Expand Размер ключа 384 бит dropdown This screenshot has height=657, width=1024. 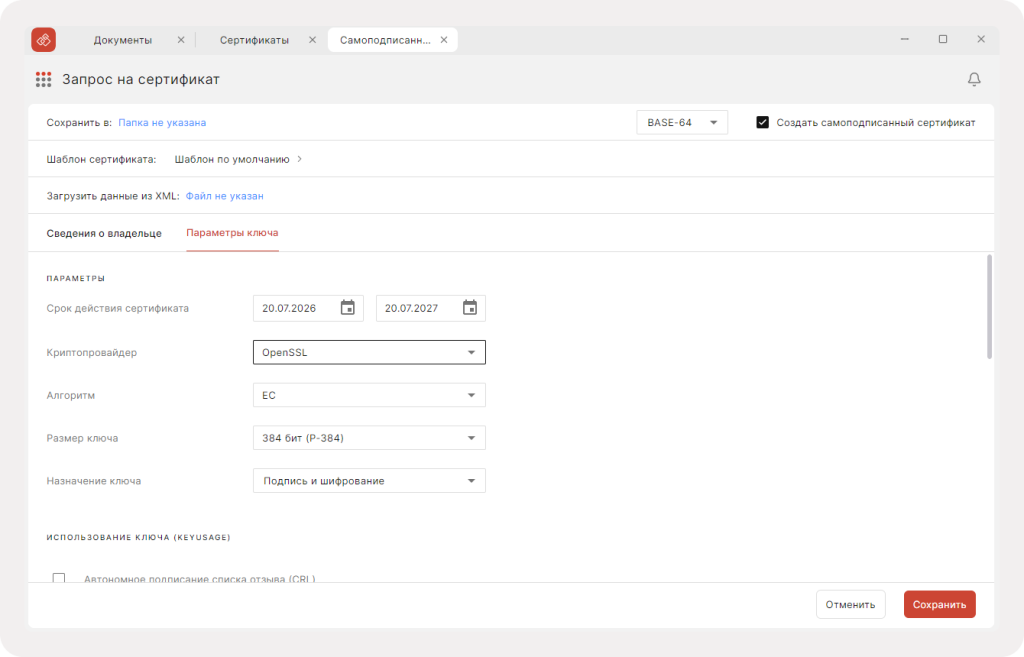(369, 438)
